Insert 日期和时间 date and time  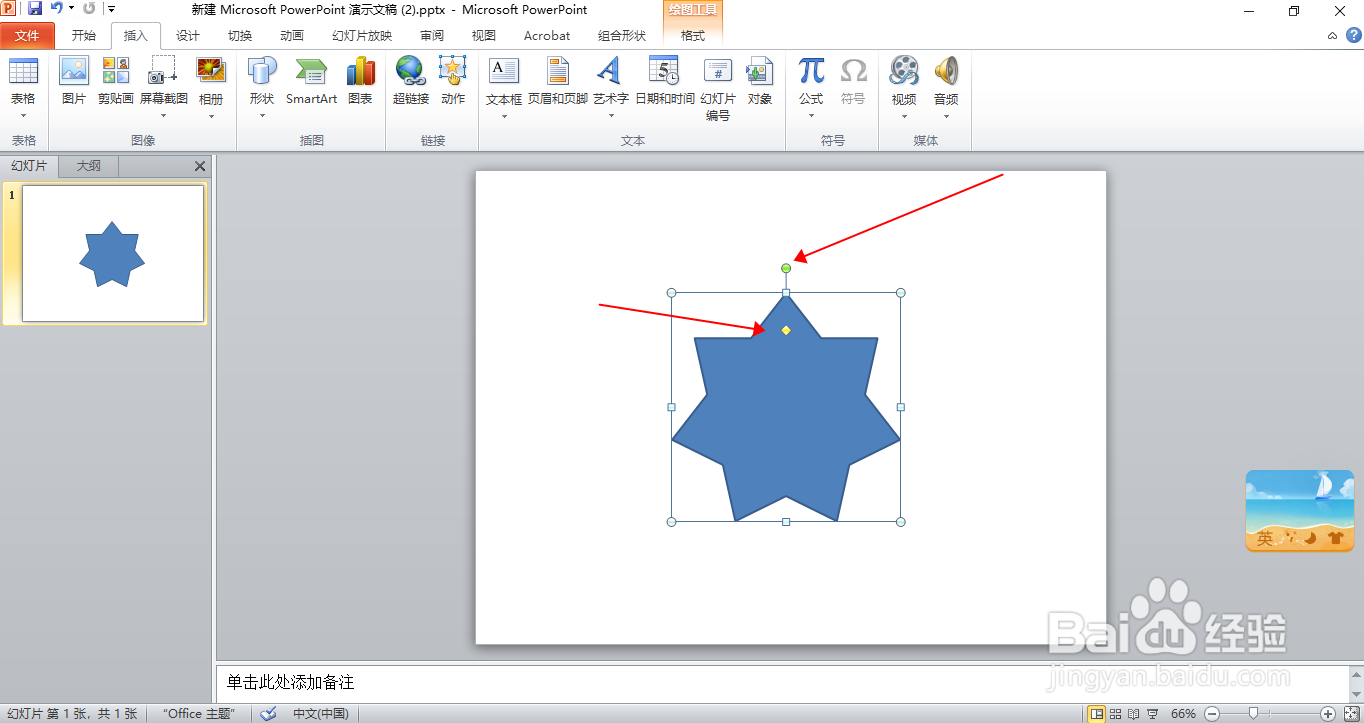(x=664, y=72)
